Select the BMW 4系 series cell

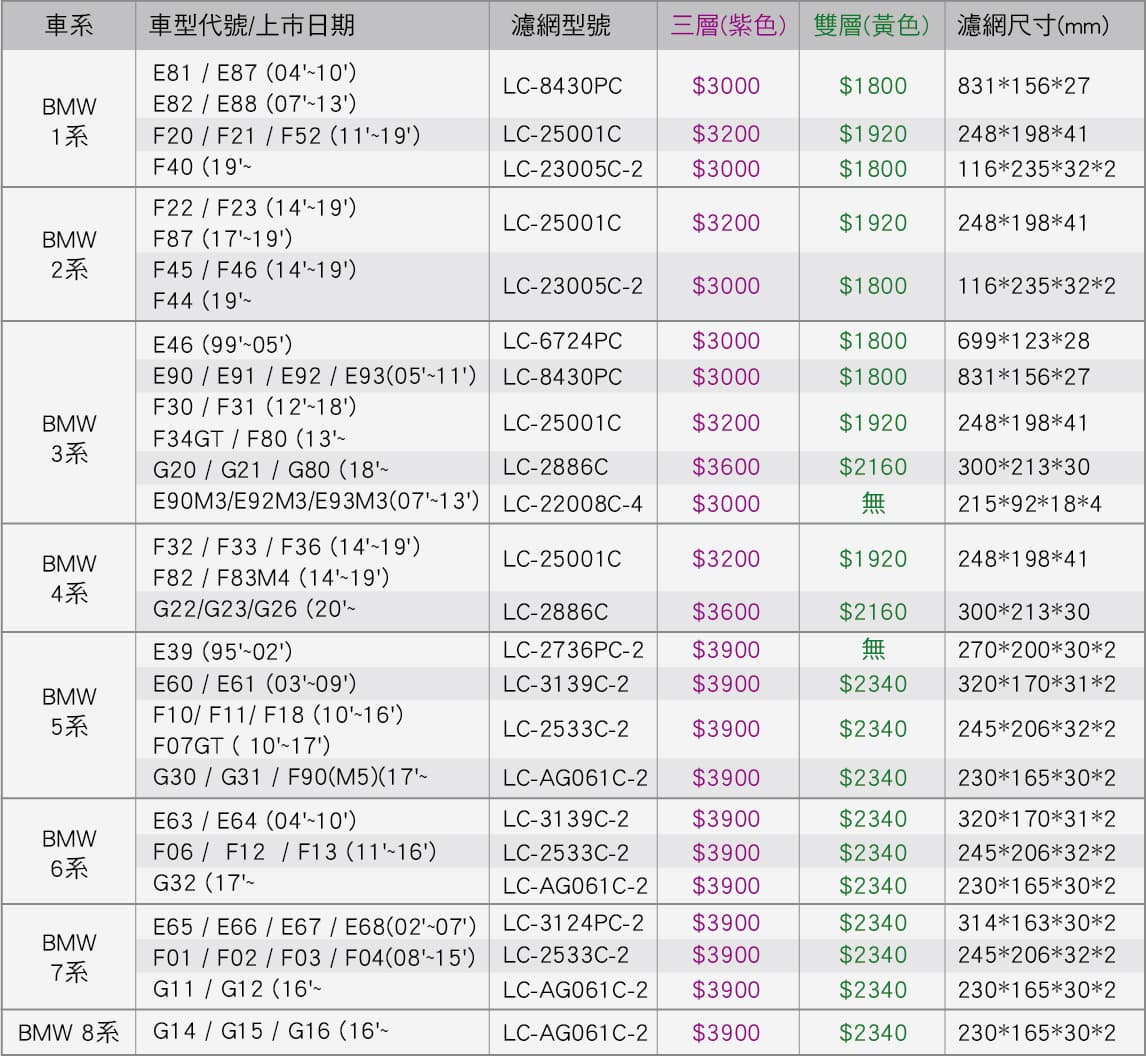pos(69,578)
